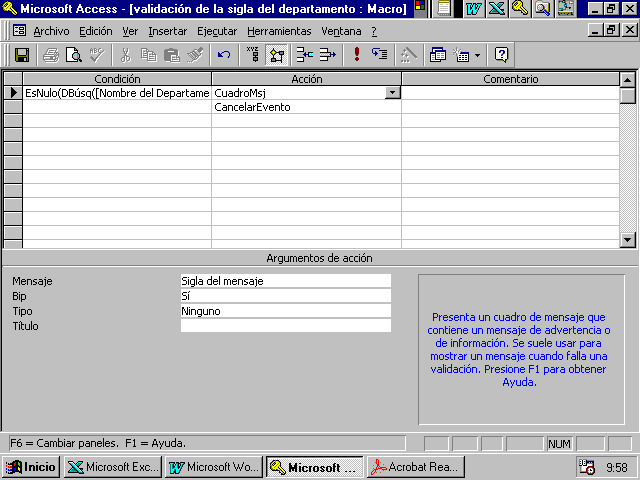Click the Tipo argument field showing Ninguno
640x480 pixels.
point(286,311)
